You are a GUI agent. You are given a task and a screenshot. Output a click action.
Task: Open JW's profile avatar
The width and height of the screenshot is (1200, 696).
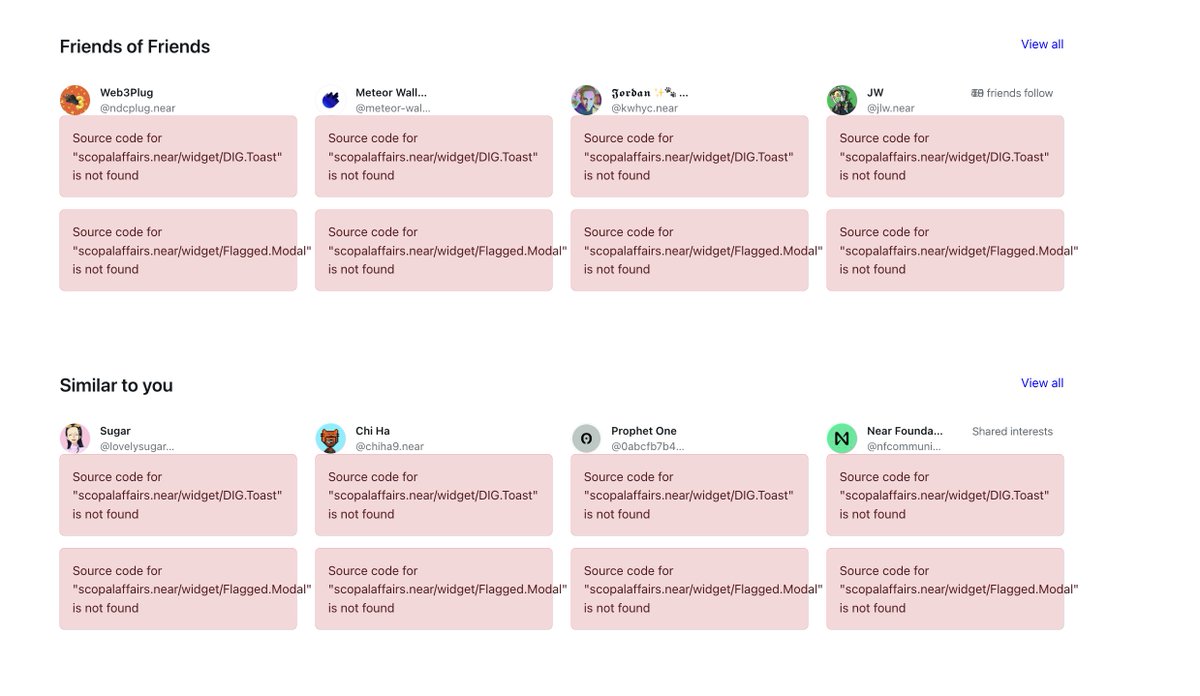842,100
